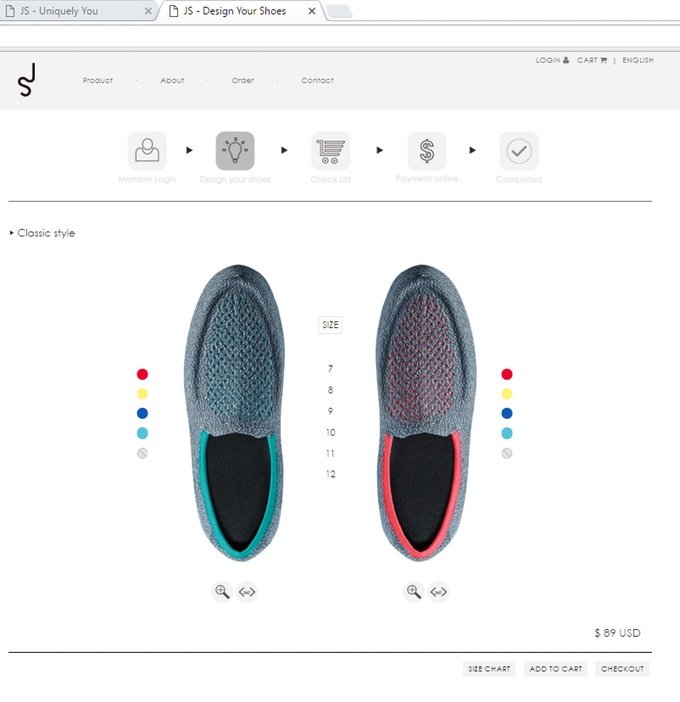Viewport: 680px width, 702px height.
Task: Select the Design your shoes lightbulb icon
Action: (235, 151)
